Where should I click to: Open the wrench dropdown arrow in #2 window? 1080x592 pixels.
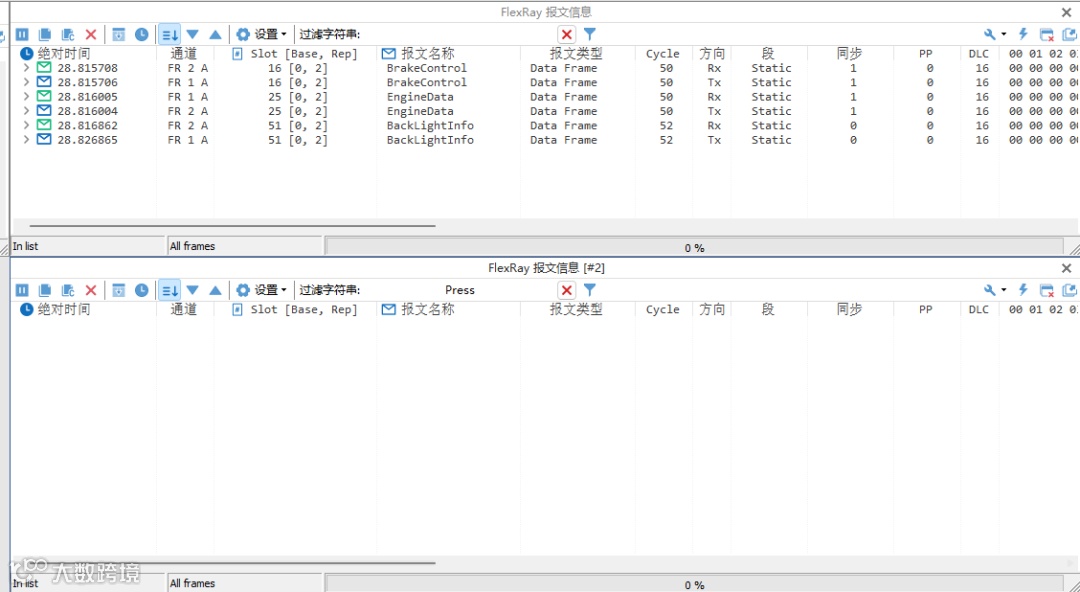point(1004,290)
